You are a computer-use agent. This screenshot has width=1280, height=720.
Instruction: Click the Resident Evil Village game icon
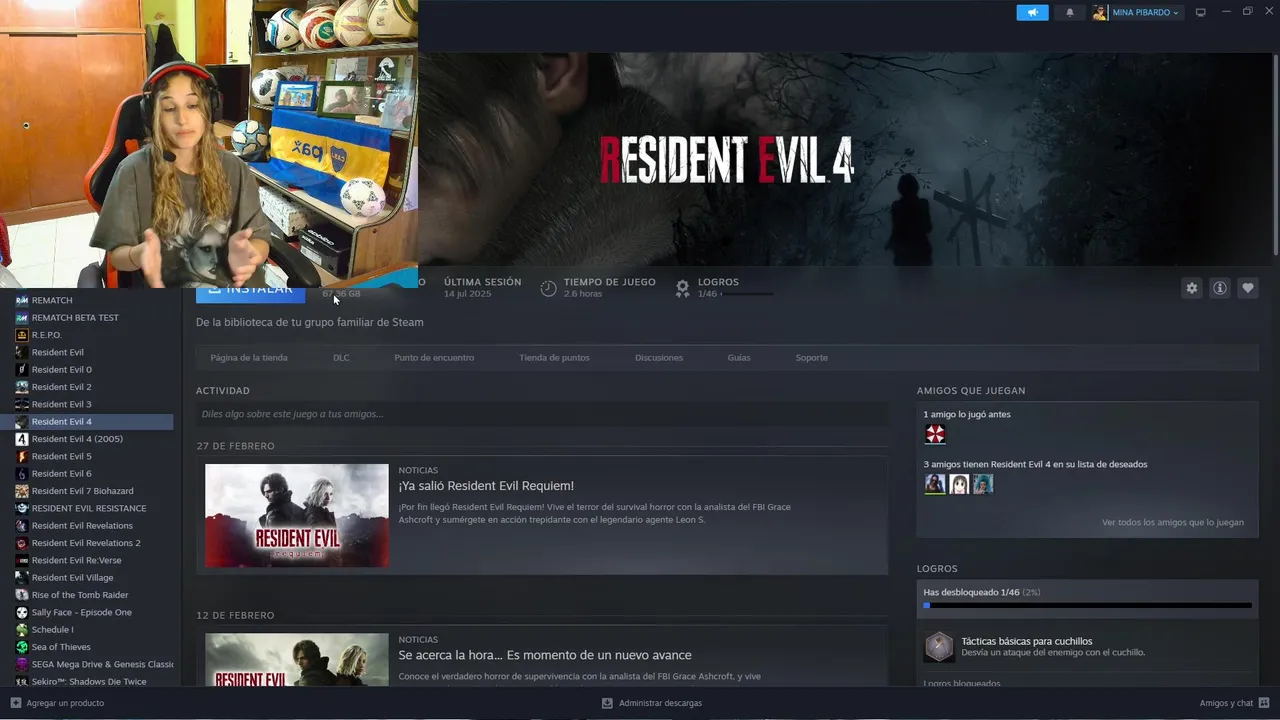[x=22, y=578]
